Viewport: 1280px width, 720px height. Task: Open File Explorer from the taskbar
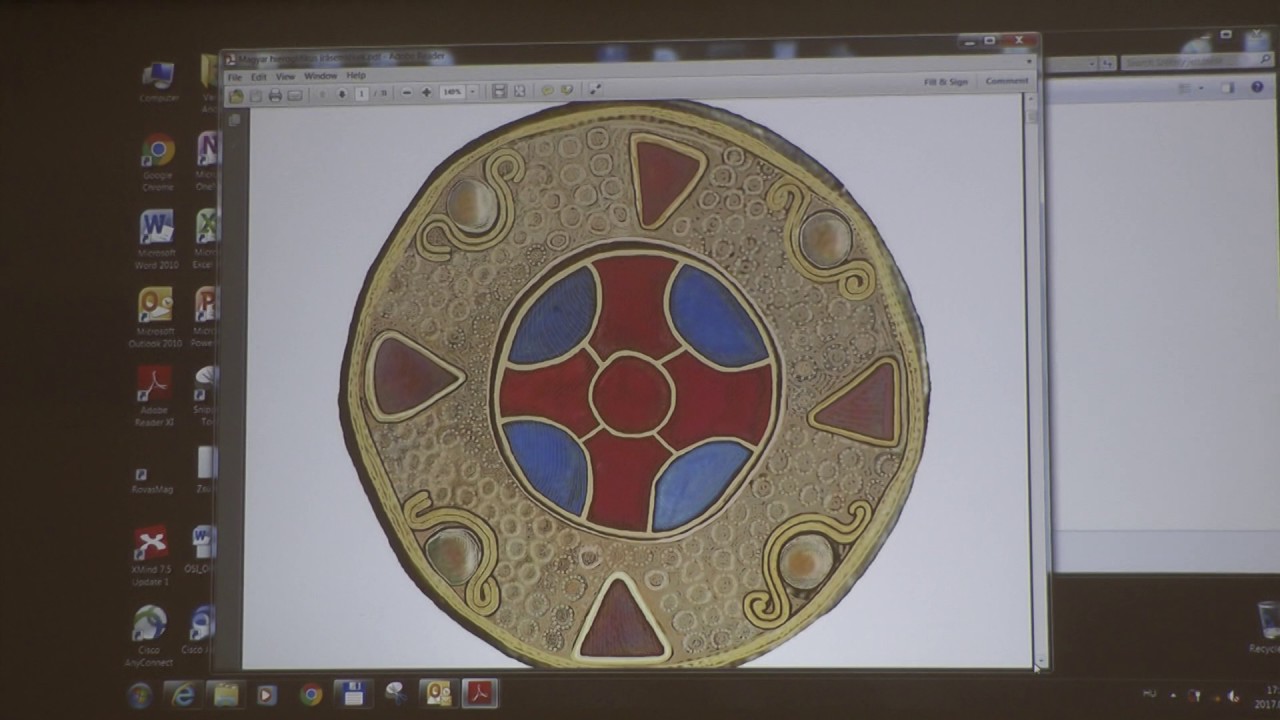(226, 695)
